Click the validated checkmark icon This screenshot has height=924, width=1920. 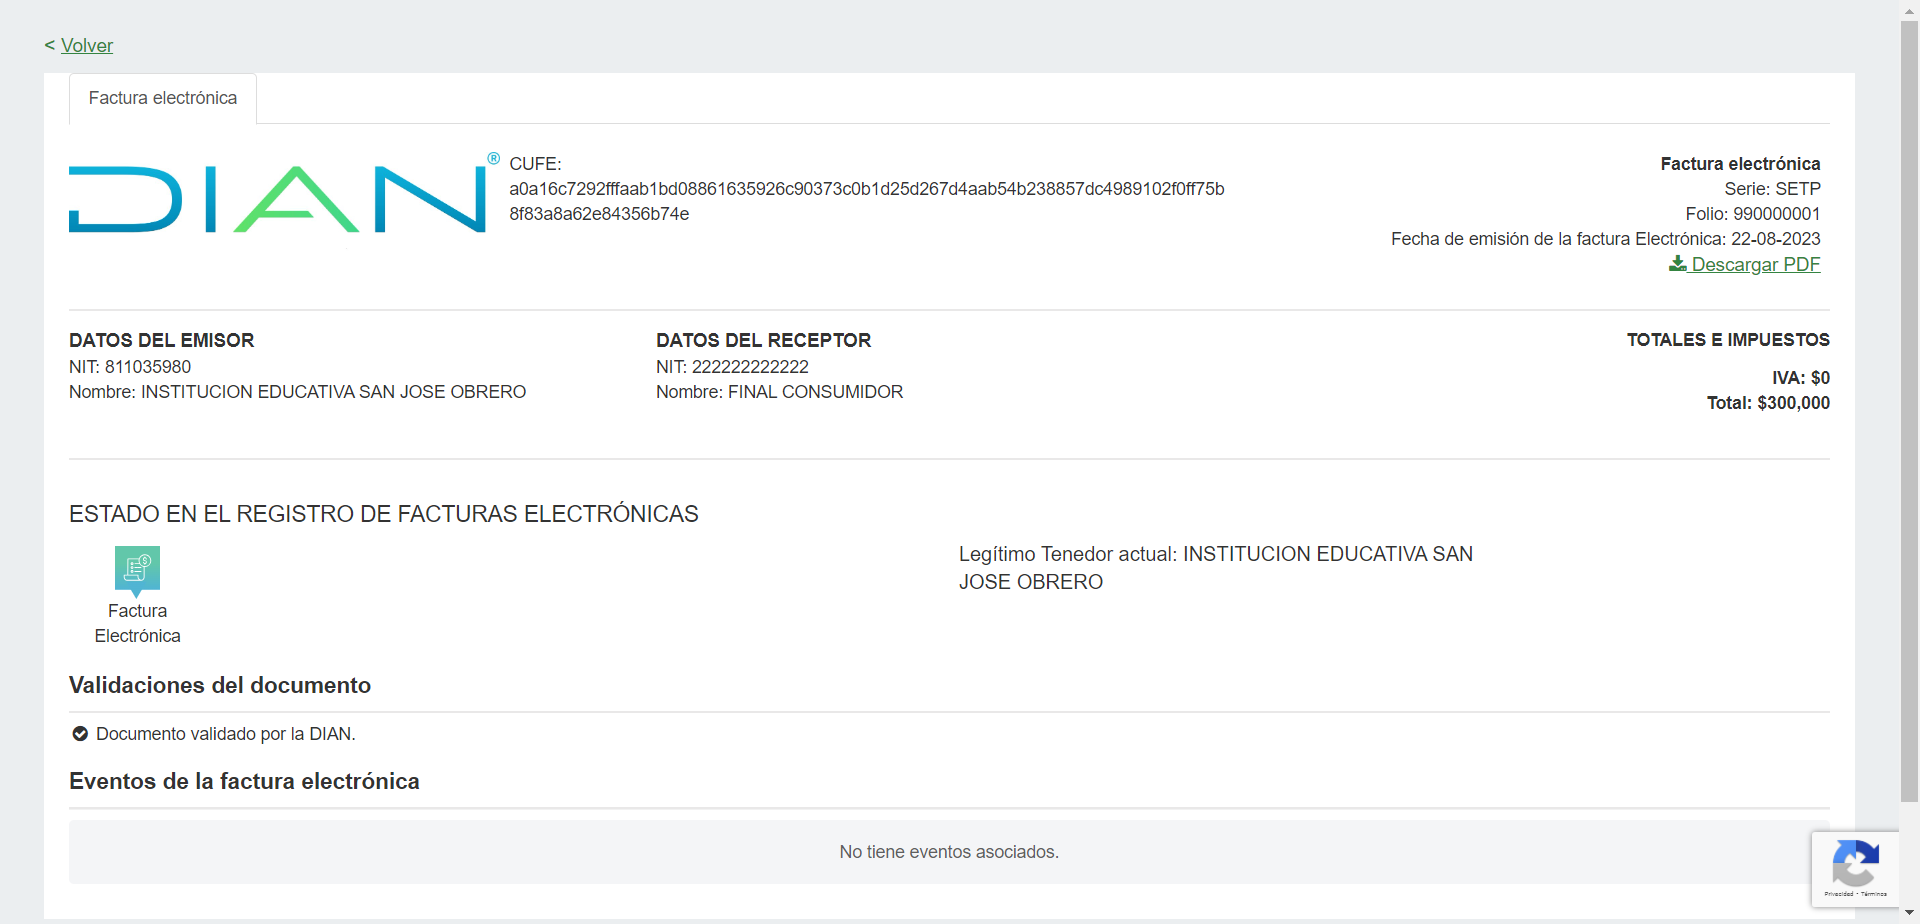(80, 734)
